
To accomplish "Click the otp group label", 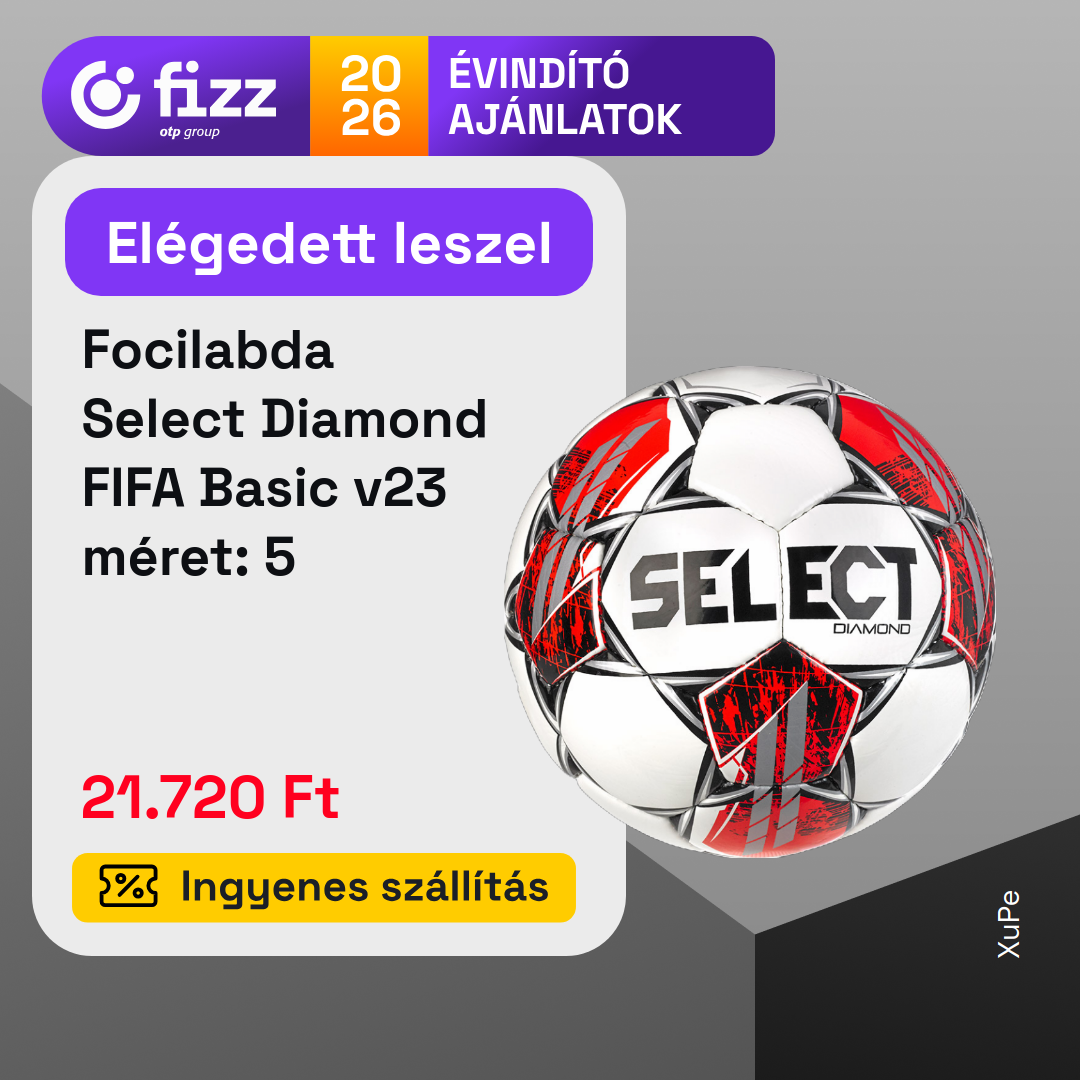I will (x=189, y=132).
